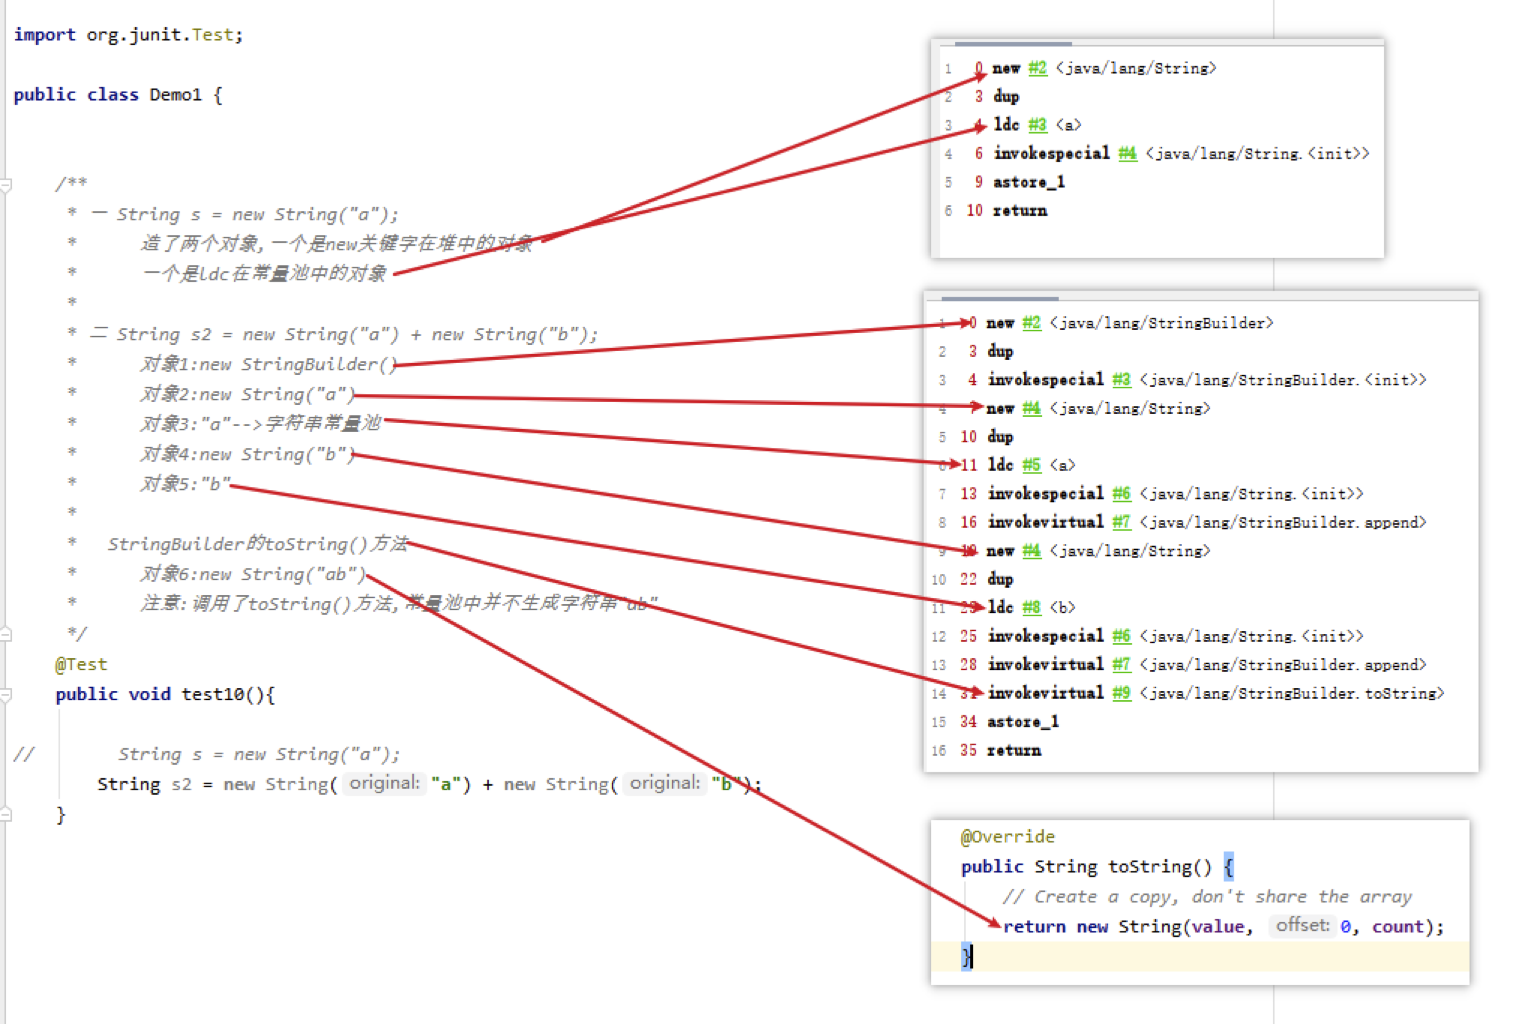
Task: Open #5 <a> ldc constant link
Action: 1031,465
